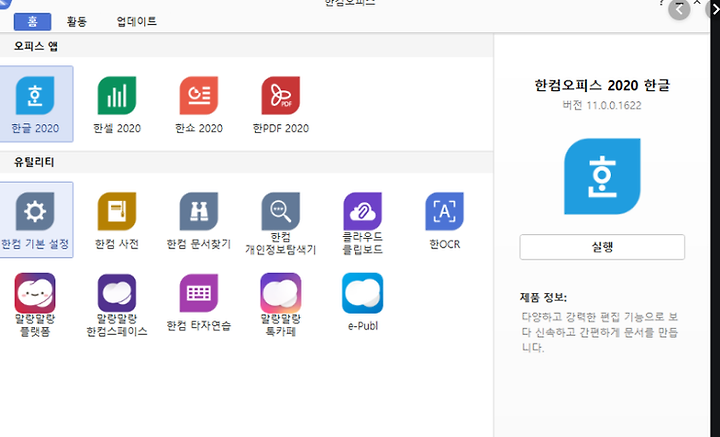Go to the 업데이트 tab
The image size is (720, 437).
(x=136, y=22)
